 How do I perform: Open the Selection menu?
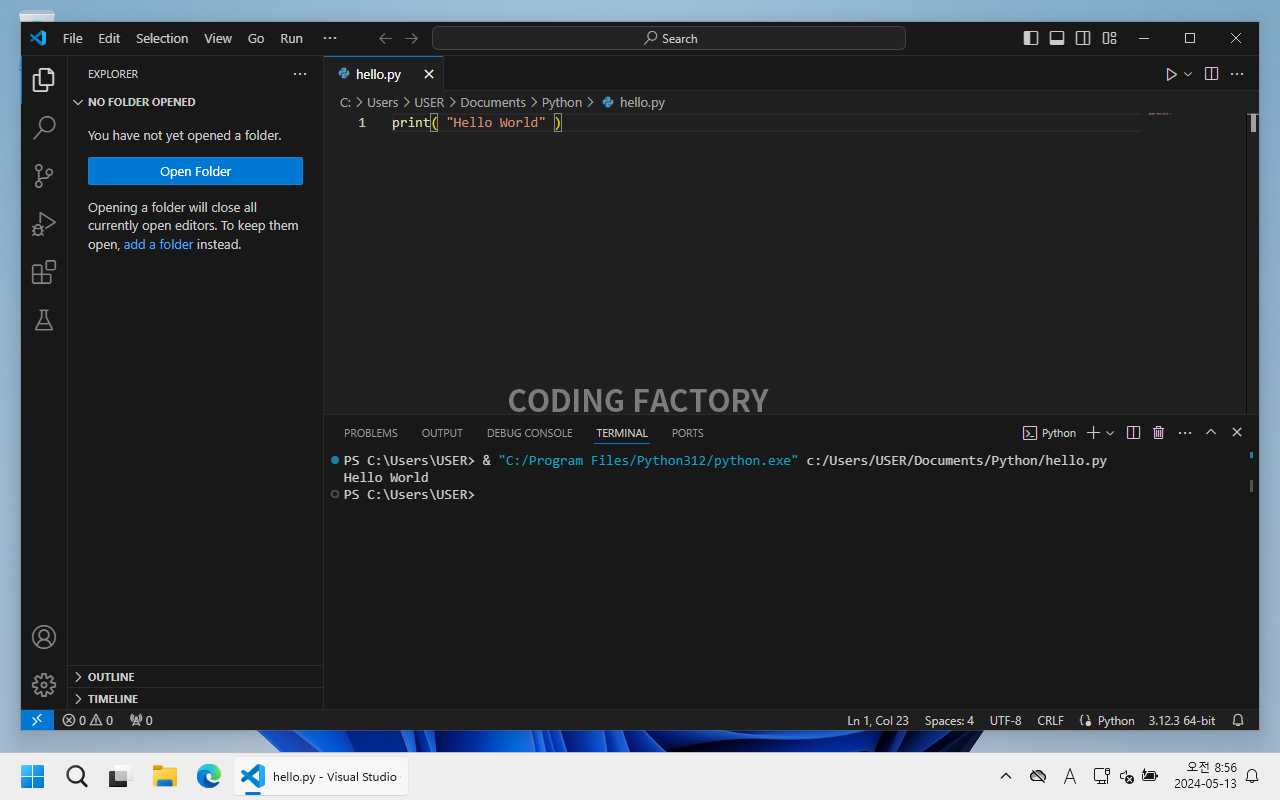point(162,38)
